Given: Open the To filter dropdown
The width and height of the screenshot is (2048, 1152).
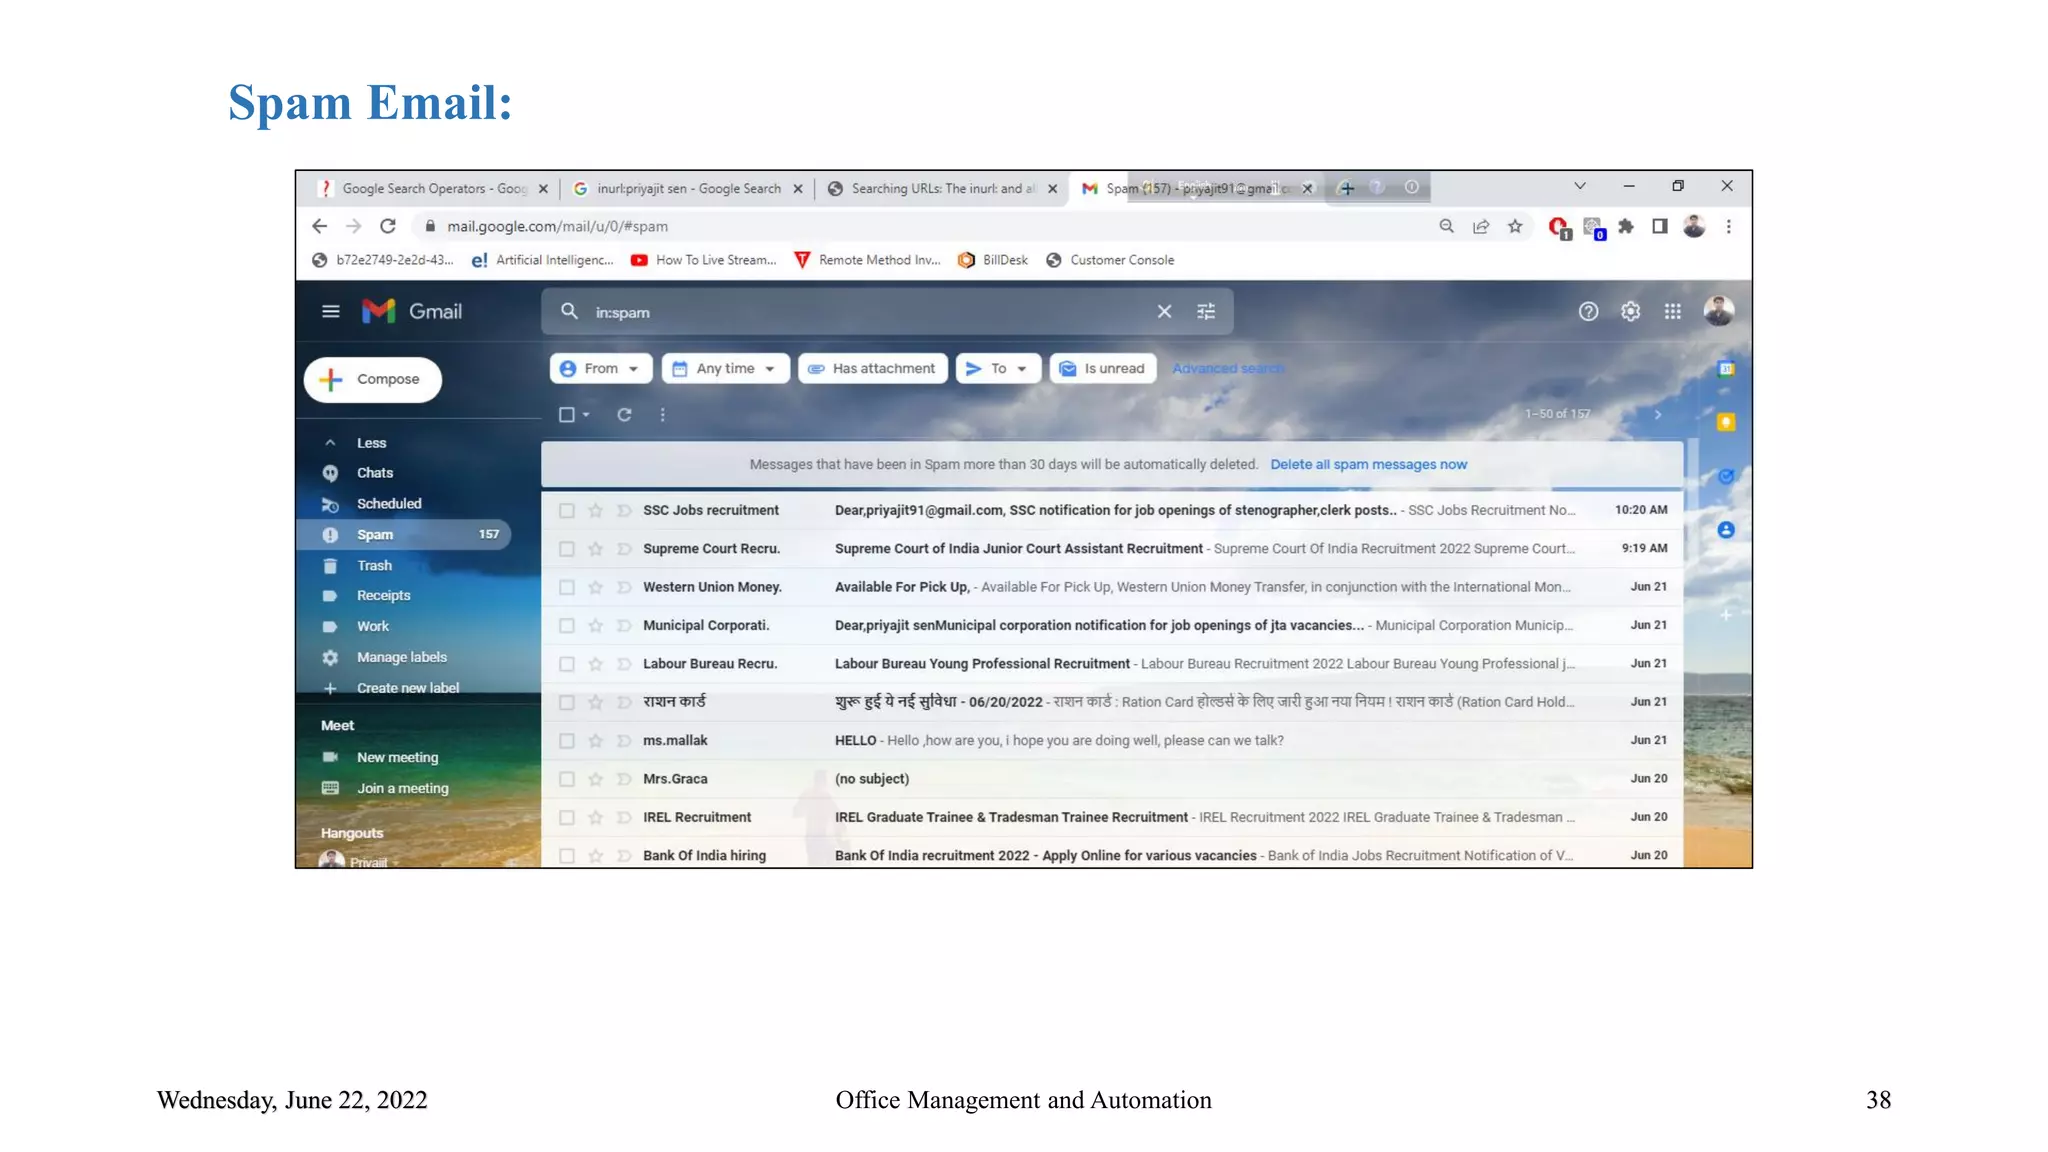Looking at the screenshot, I should coord(998,368).
